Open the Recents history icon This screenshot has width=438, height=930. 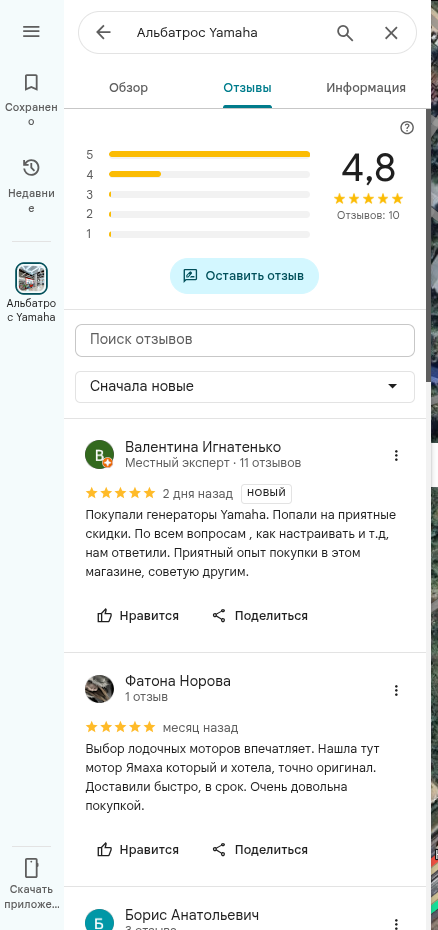[x=31, y=168]
